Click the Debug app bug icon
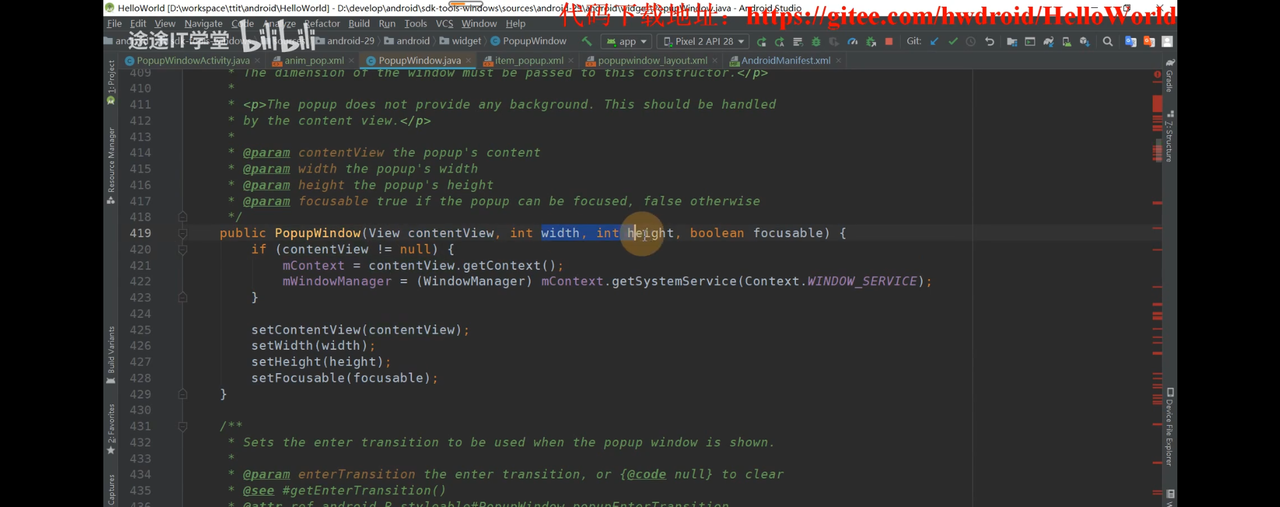The width and height of the screenshot is (1280, 507). pyautogui.click(x=816, y=42)
